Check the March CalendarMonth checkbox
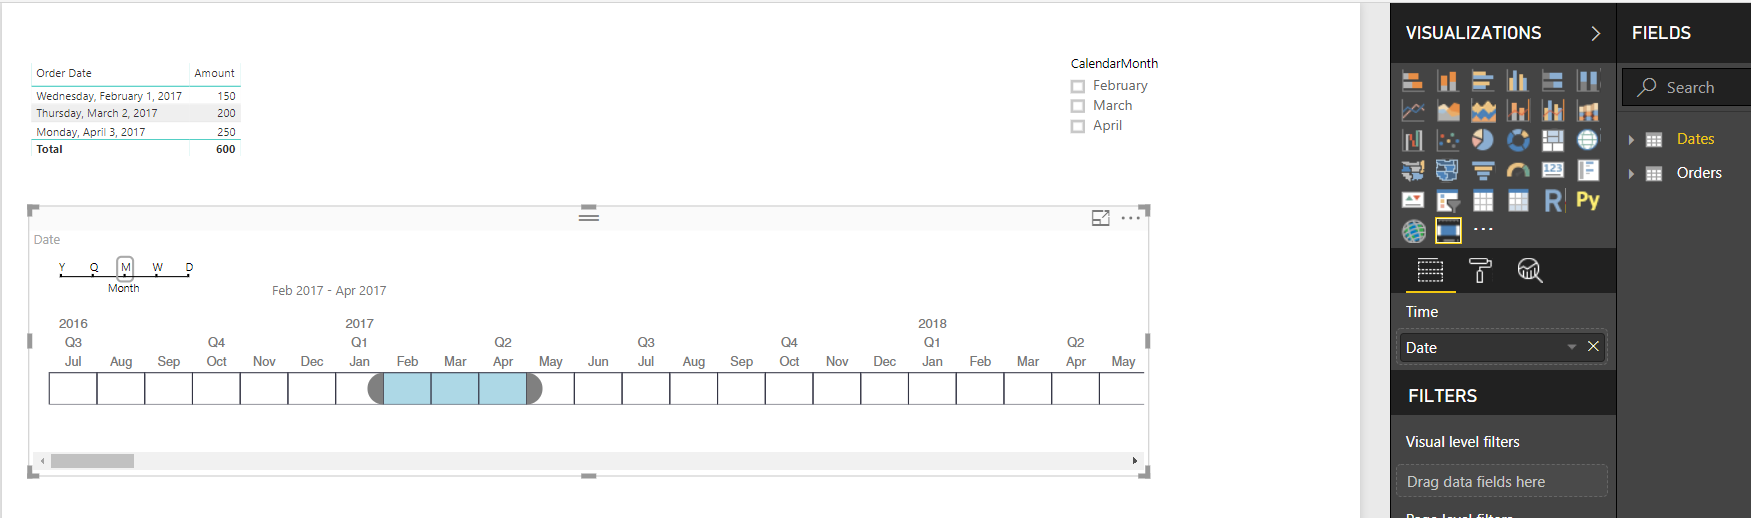 click(1078, 106)
